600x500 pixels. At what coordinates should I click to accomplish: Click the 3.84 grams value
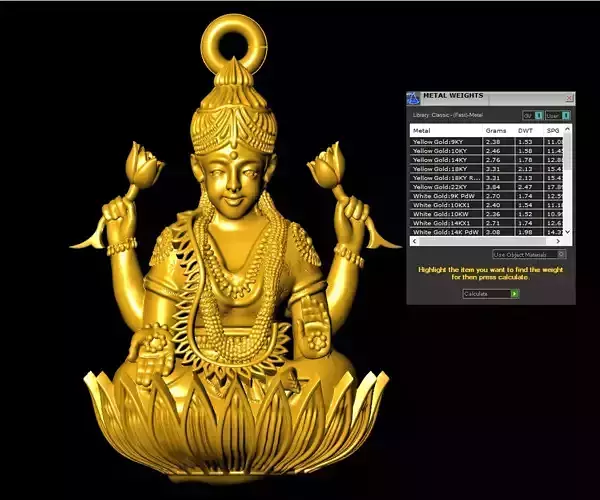coord(492,187)
